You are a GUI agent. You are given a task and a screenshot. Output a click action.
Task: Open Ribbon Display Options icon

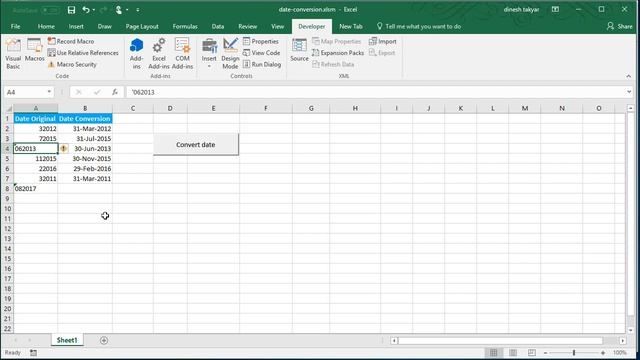click(x=555, y=9)
